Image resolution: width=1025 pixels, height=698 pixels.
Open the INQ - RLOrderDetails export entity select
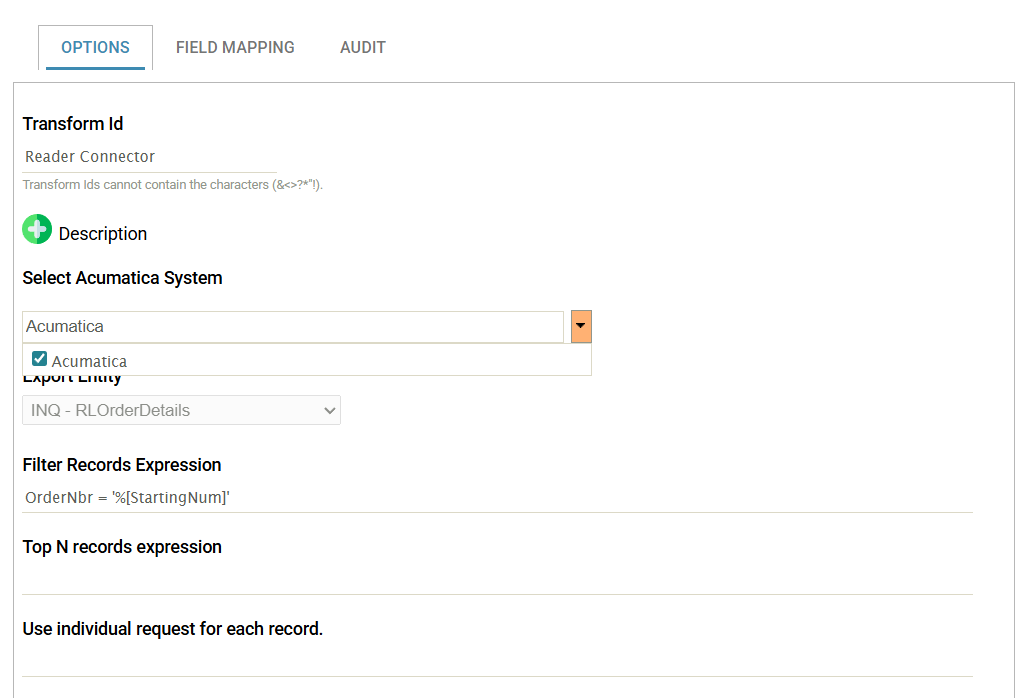(x=170, y=410)
